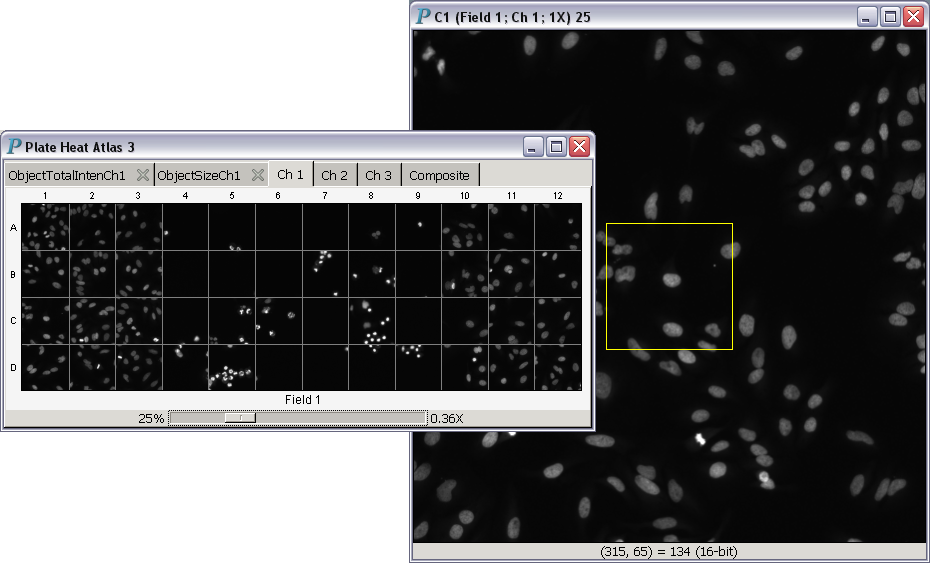
Task: Maximize the Plate Heat Atlas 3 window
Action: tap(556, 147)
